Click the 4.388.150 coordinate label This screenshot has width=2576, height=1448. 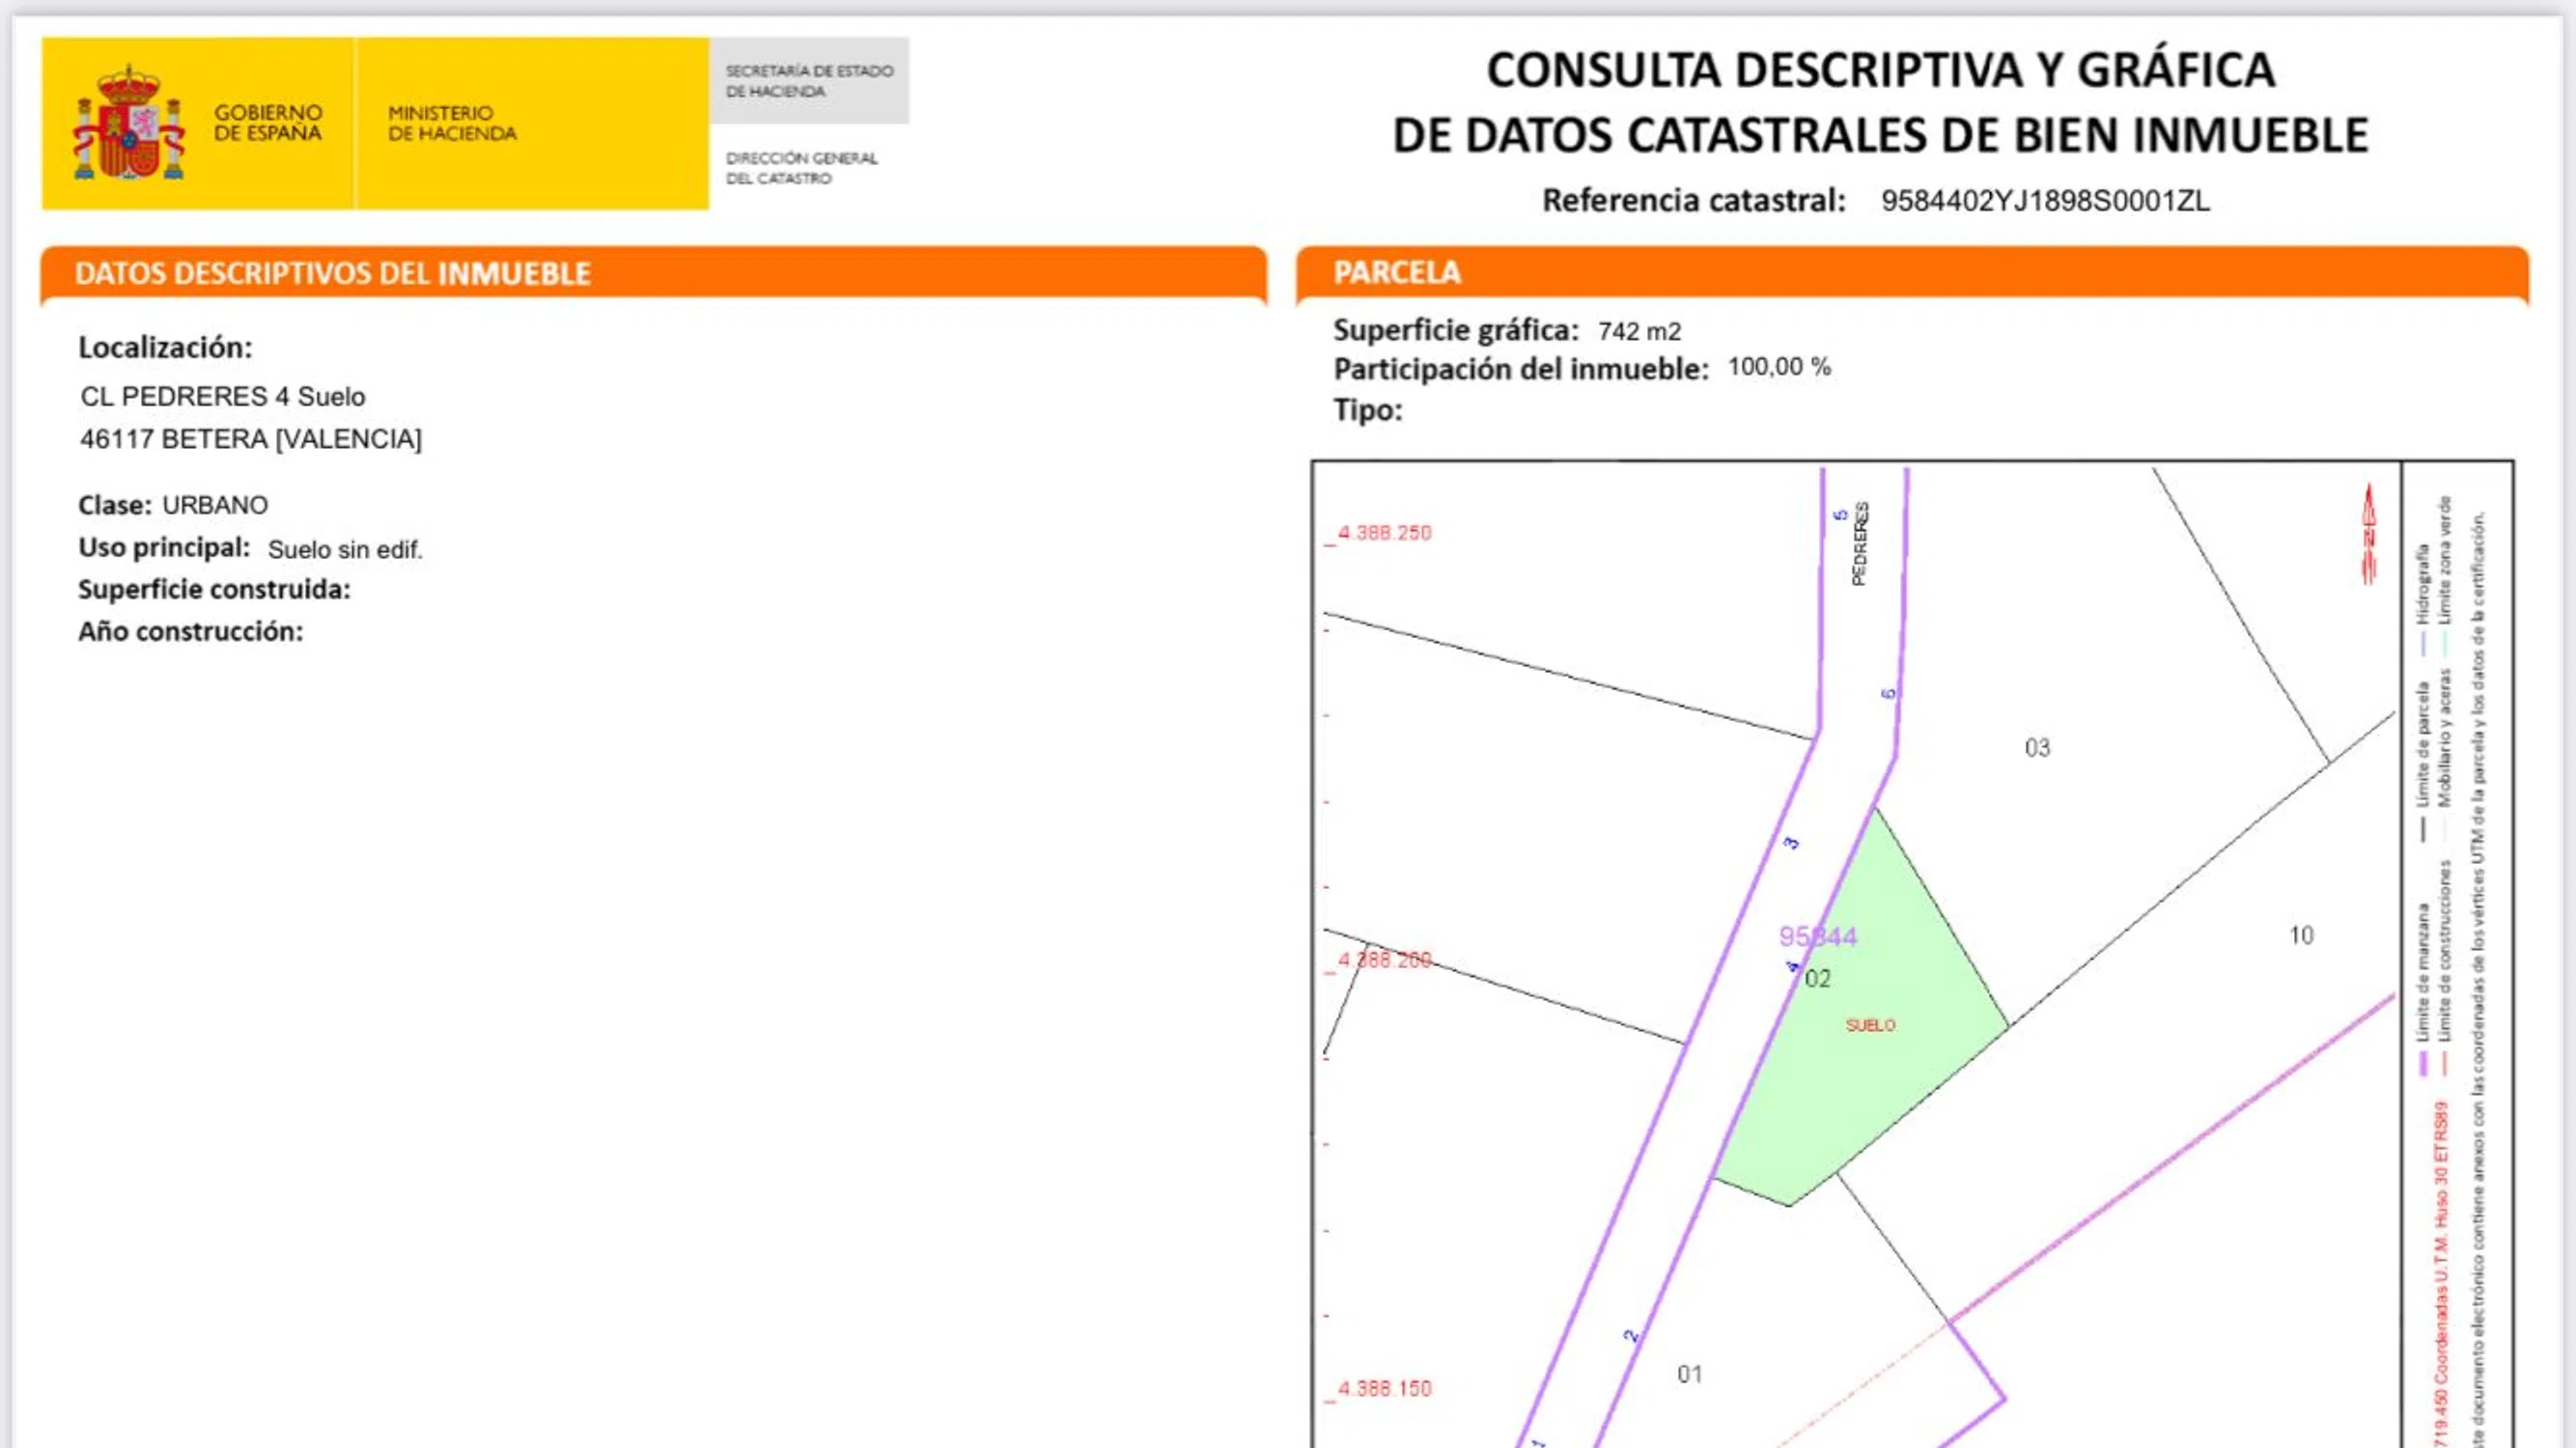click(x=1384, y=1388)
